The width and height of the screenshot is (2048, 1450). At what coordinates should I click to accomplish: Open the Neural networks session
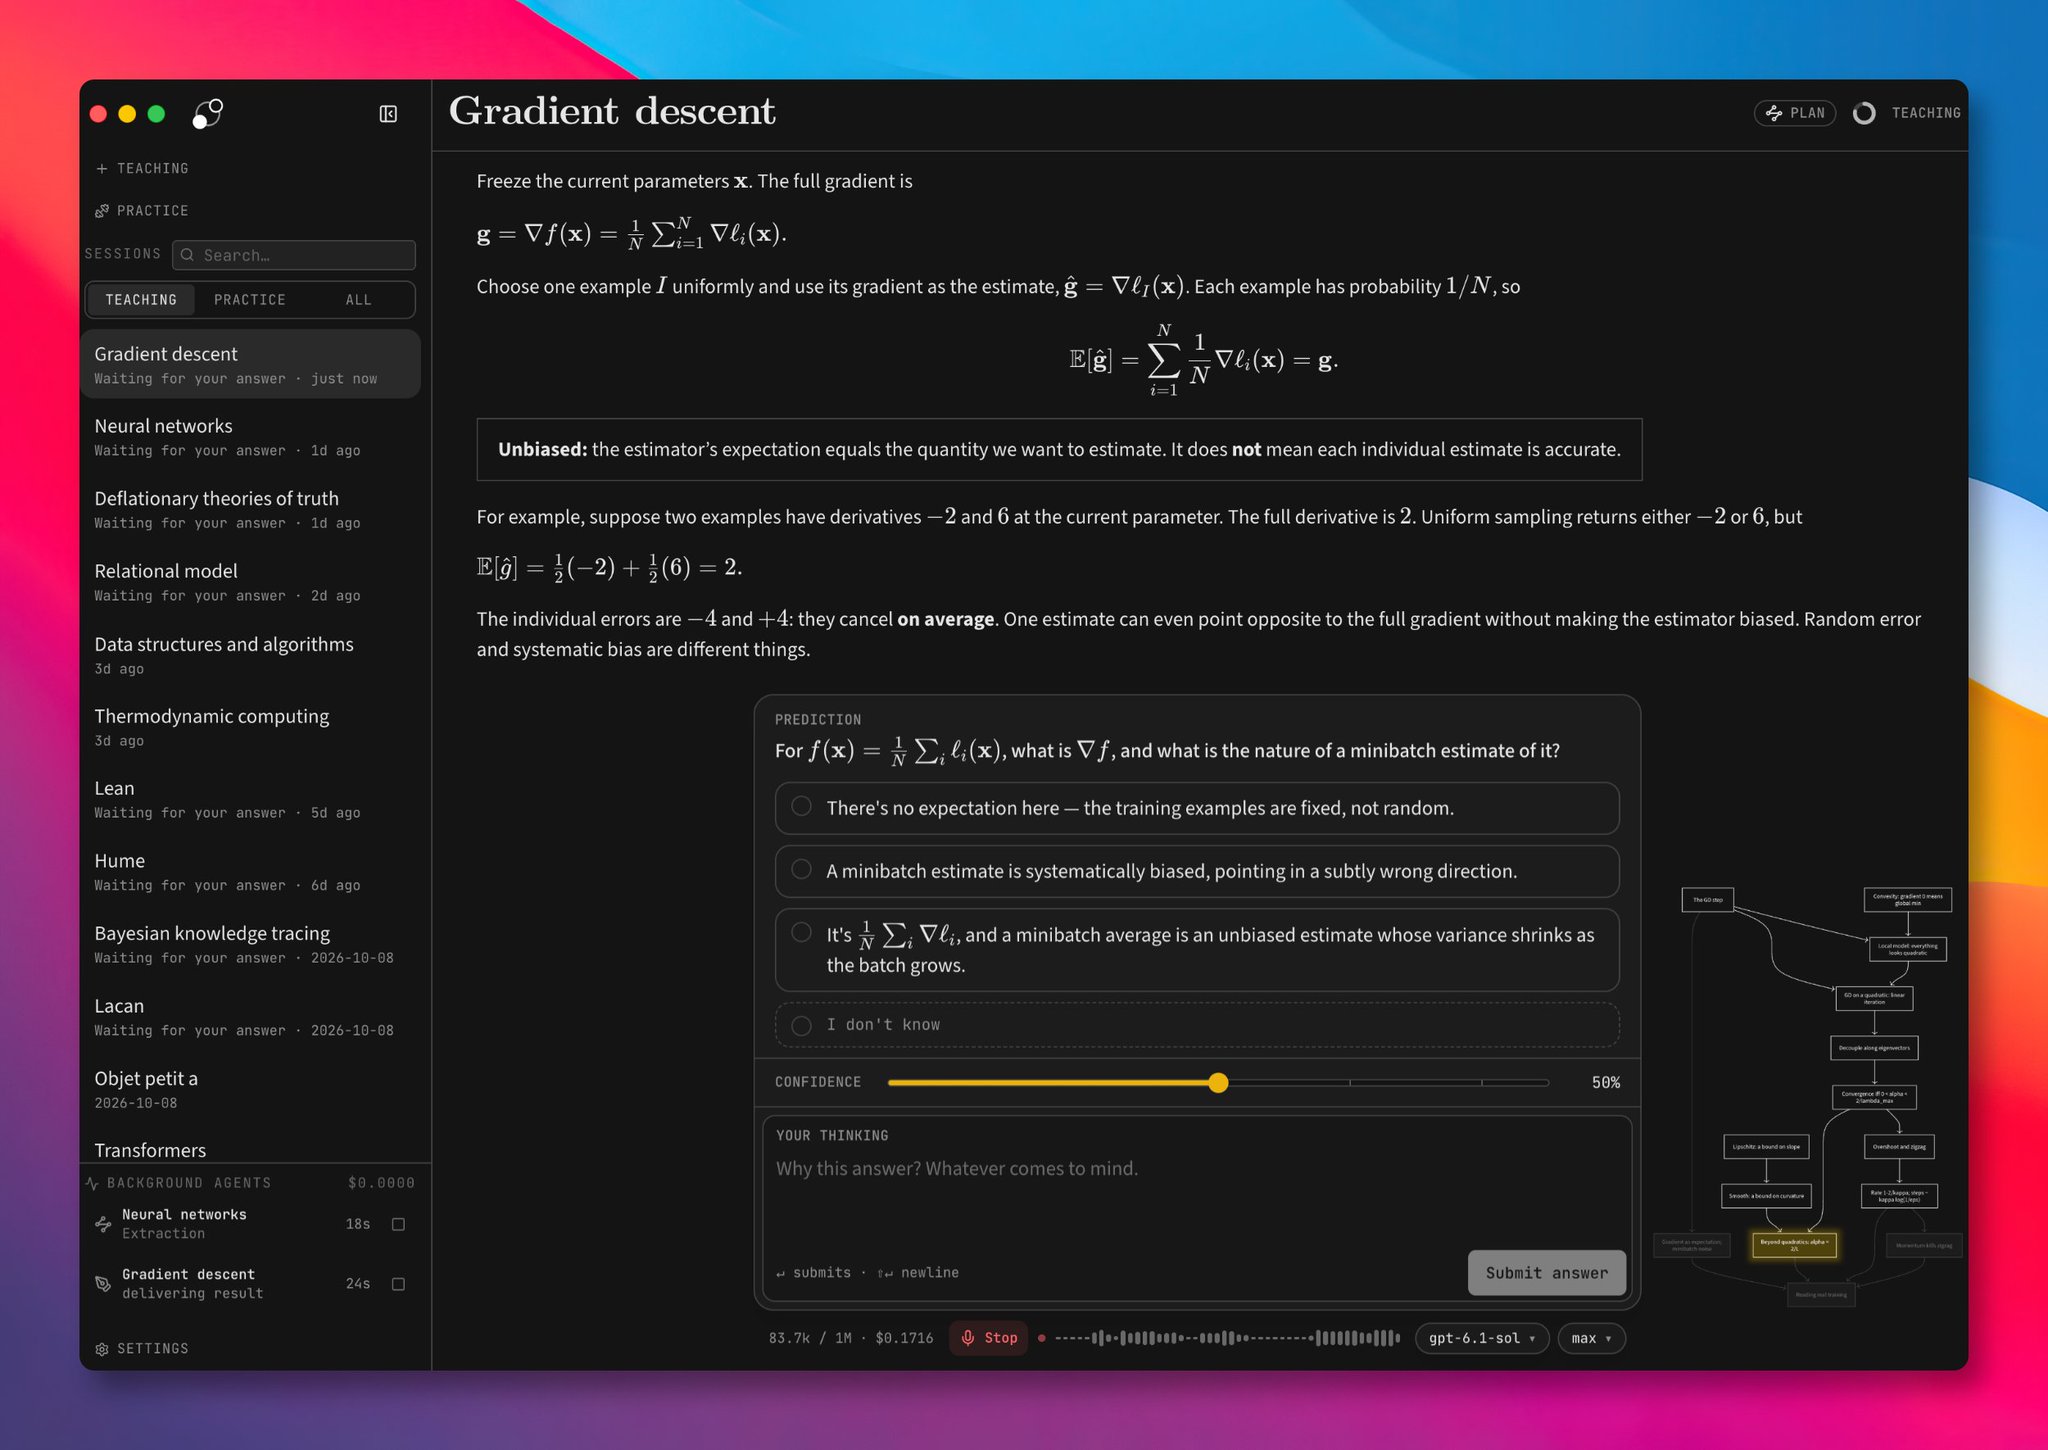[250, 437]
